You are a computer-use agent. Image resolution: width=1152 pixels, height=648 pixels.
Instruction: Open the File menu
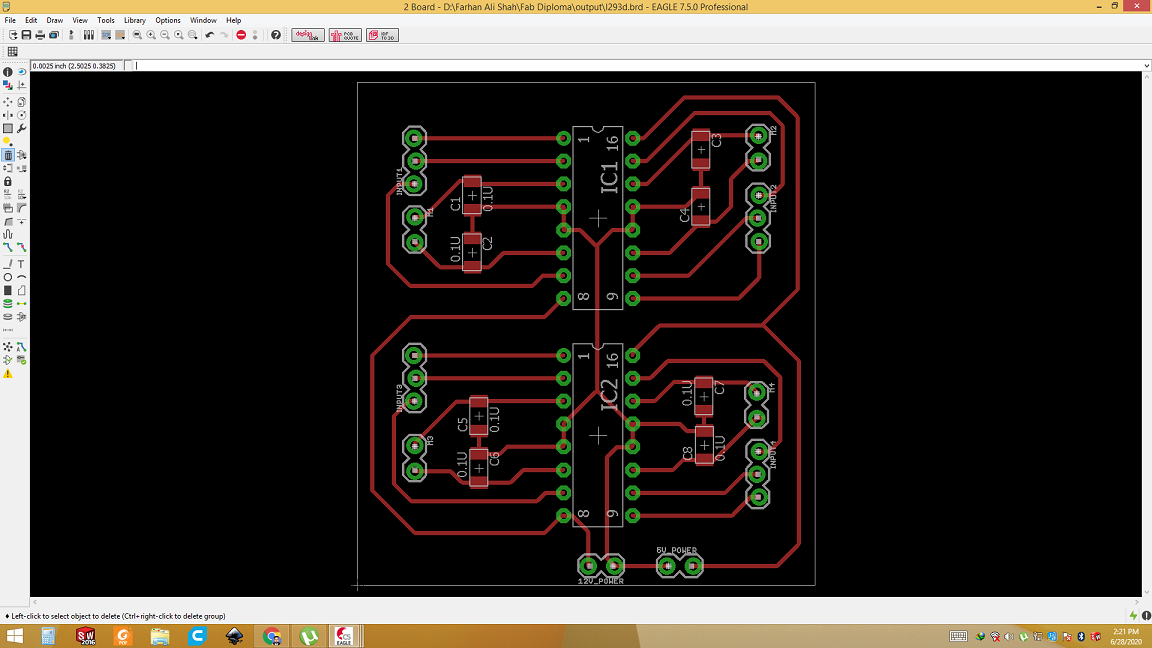pos(10,21)
